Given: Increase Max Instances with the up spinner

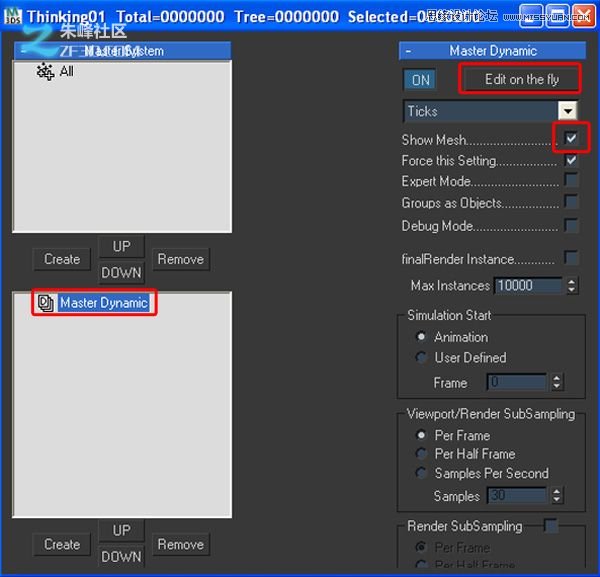Looking at the screenshot, I should point(571,282).
